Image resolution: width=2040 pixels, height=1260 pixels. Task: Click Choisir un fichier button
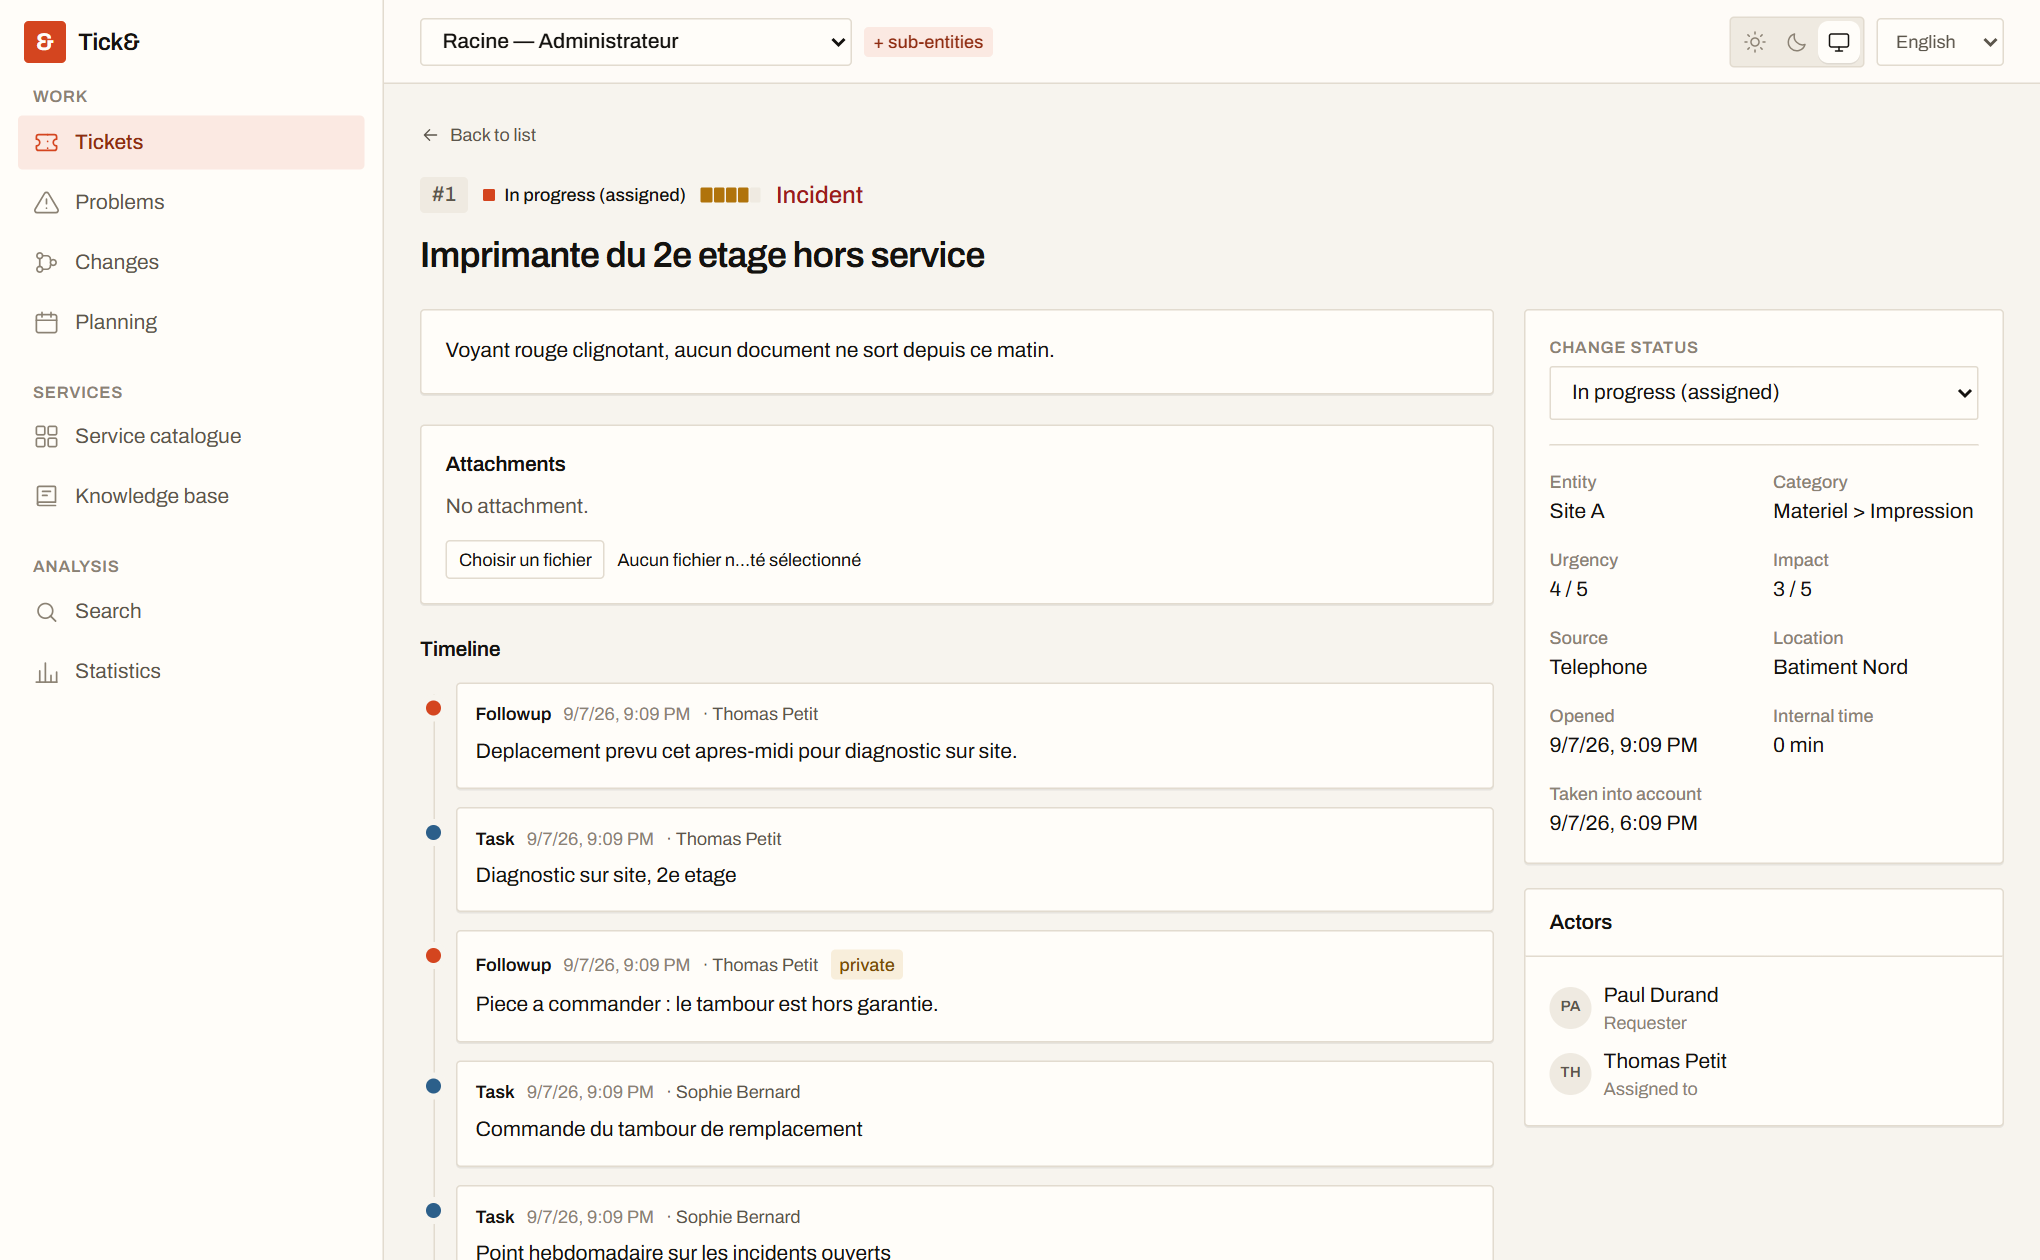pos(525,560)
